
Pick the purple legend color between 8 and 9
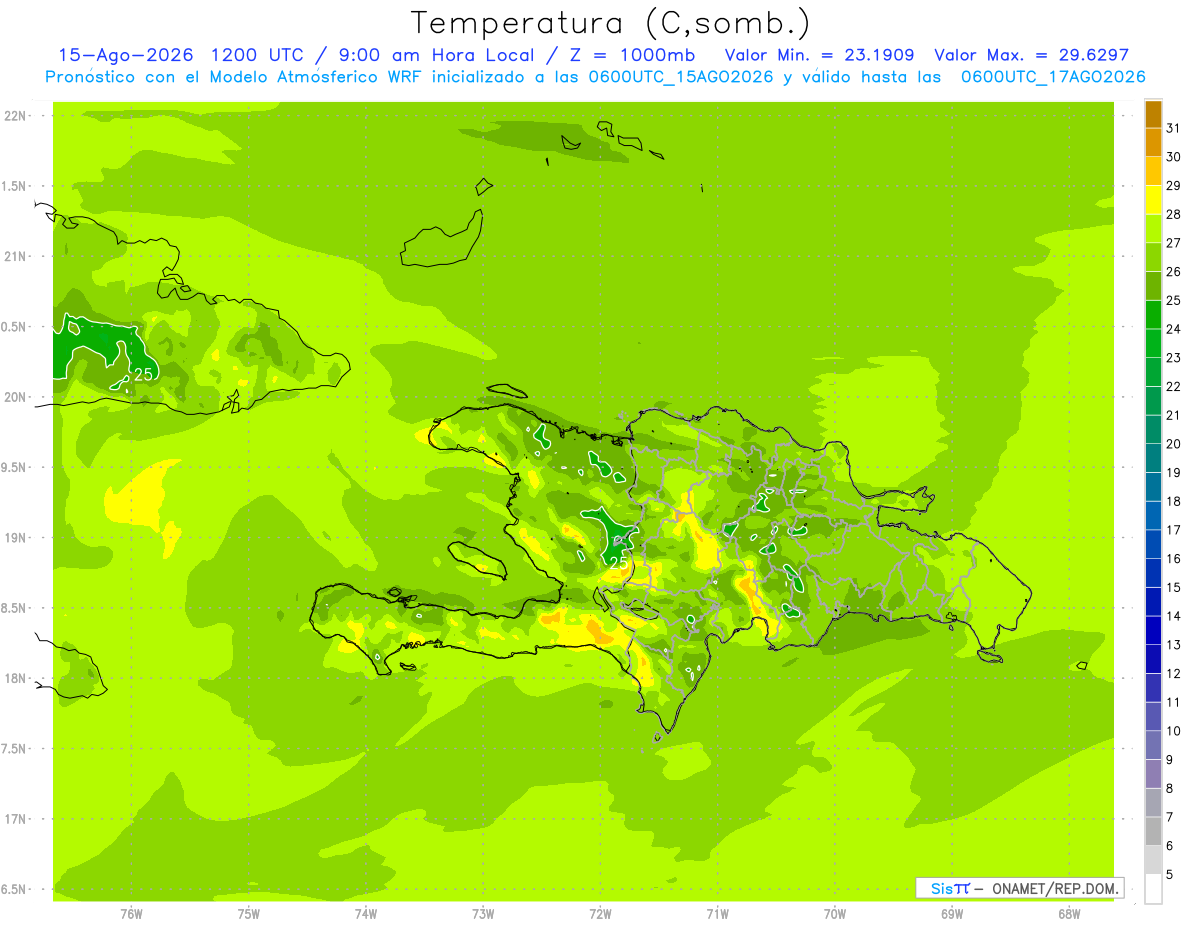[1153, 774]
